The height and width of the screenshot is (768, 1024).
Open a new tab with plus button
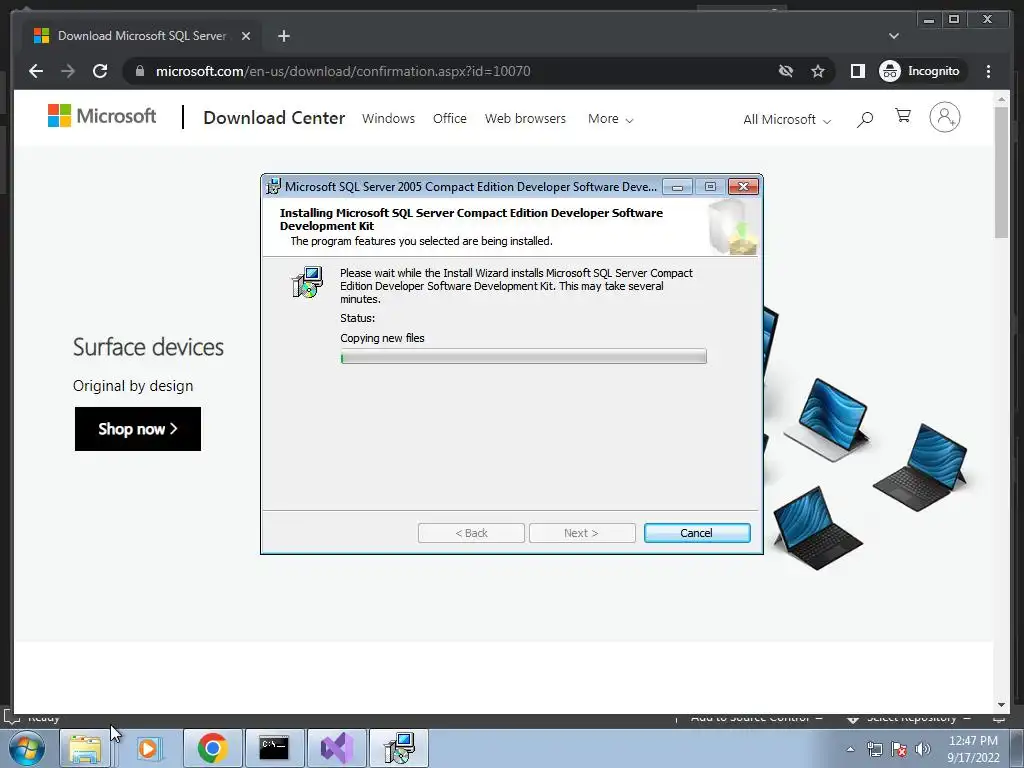click(283, 36)
